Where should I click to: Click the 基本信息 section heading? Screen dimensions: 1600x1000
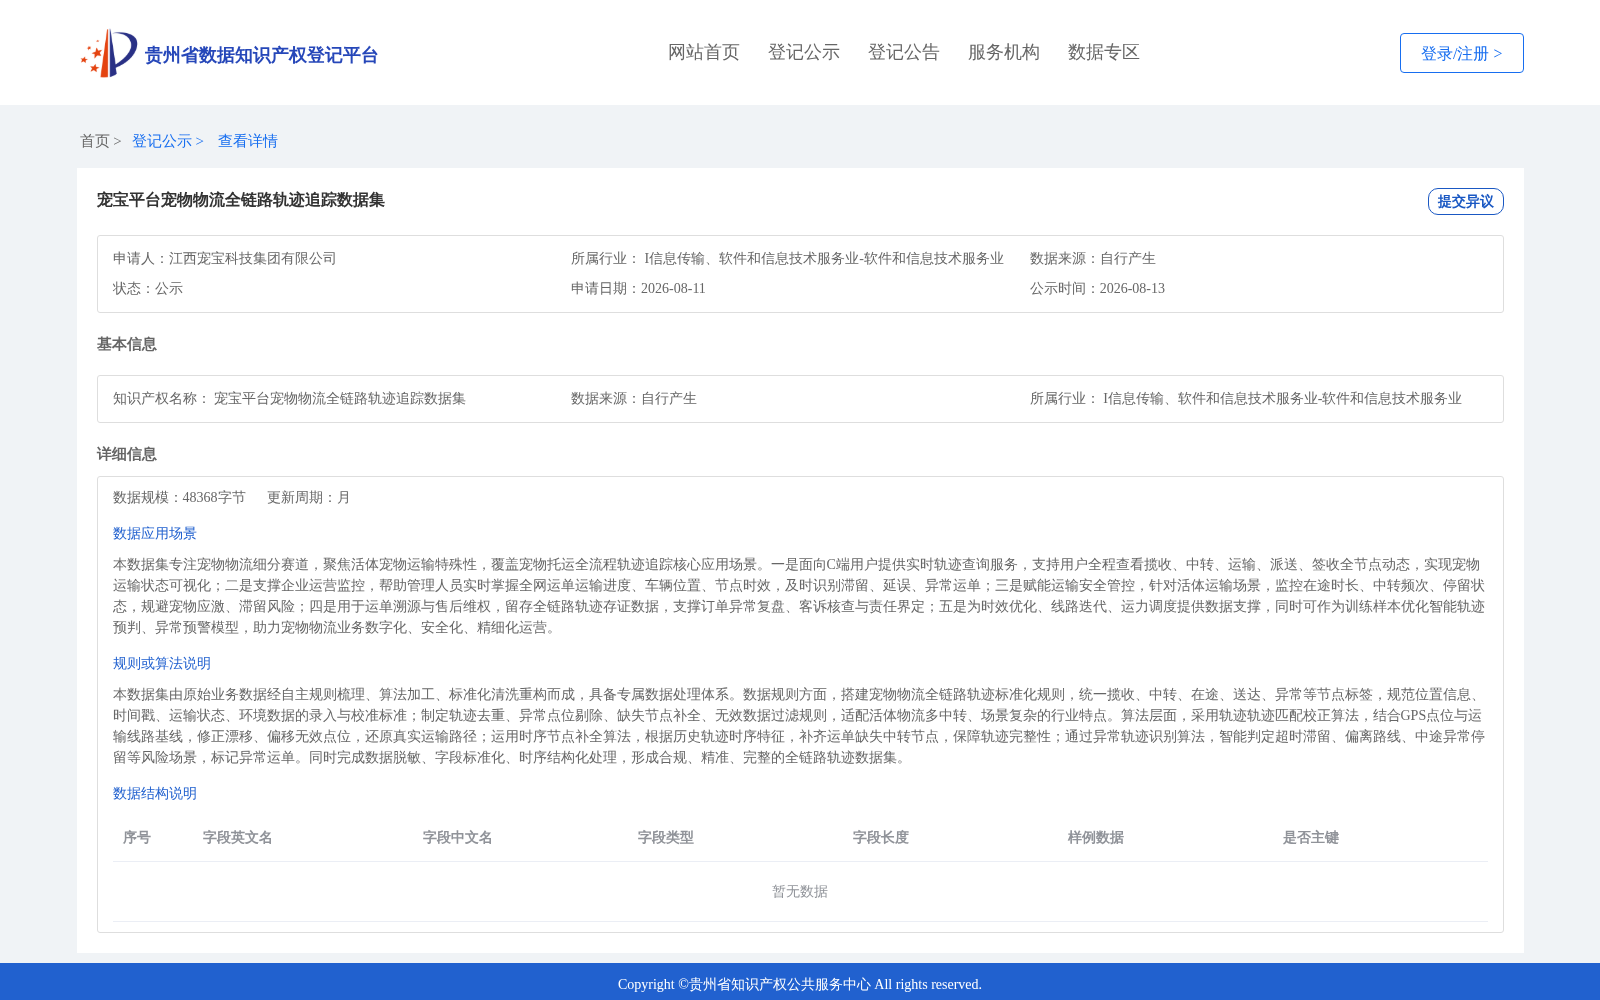pyautogui.click(x=127, y=344)
